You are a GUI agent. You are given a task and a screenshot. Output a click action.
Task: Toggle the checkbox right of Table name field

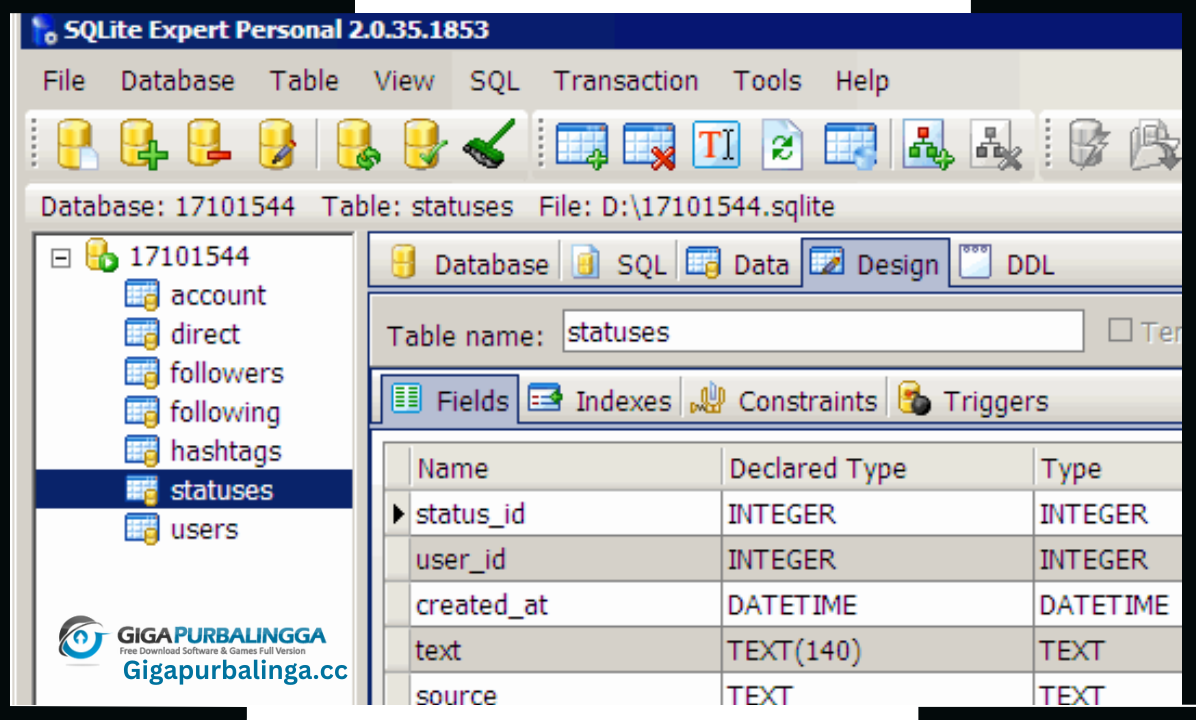click(x=1120, y=331)
